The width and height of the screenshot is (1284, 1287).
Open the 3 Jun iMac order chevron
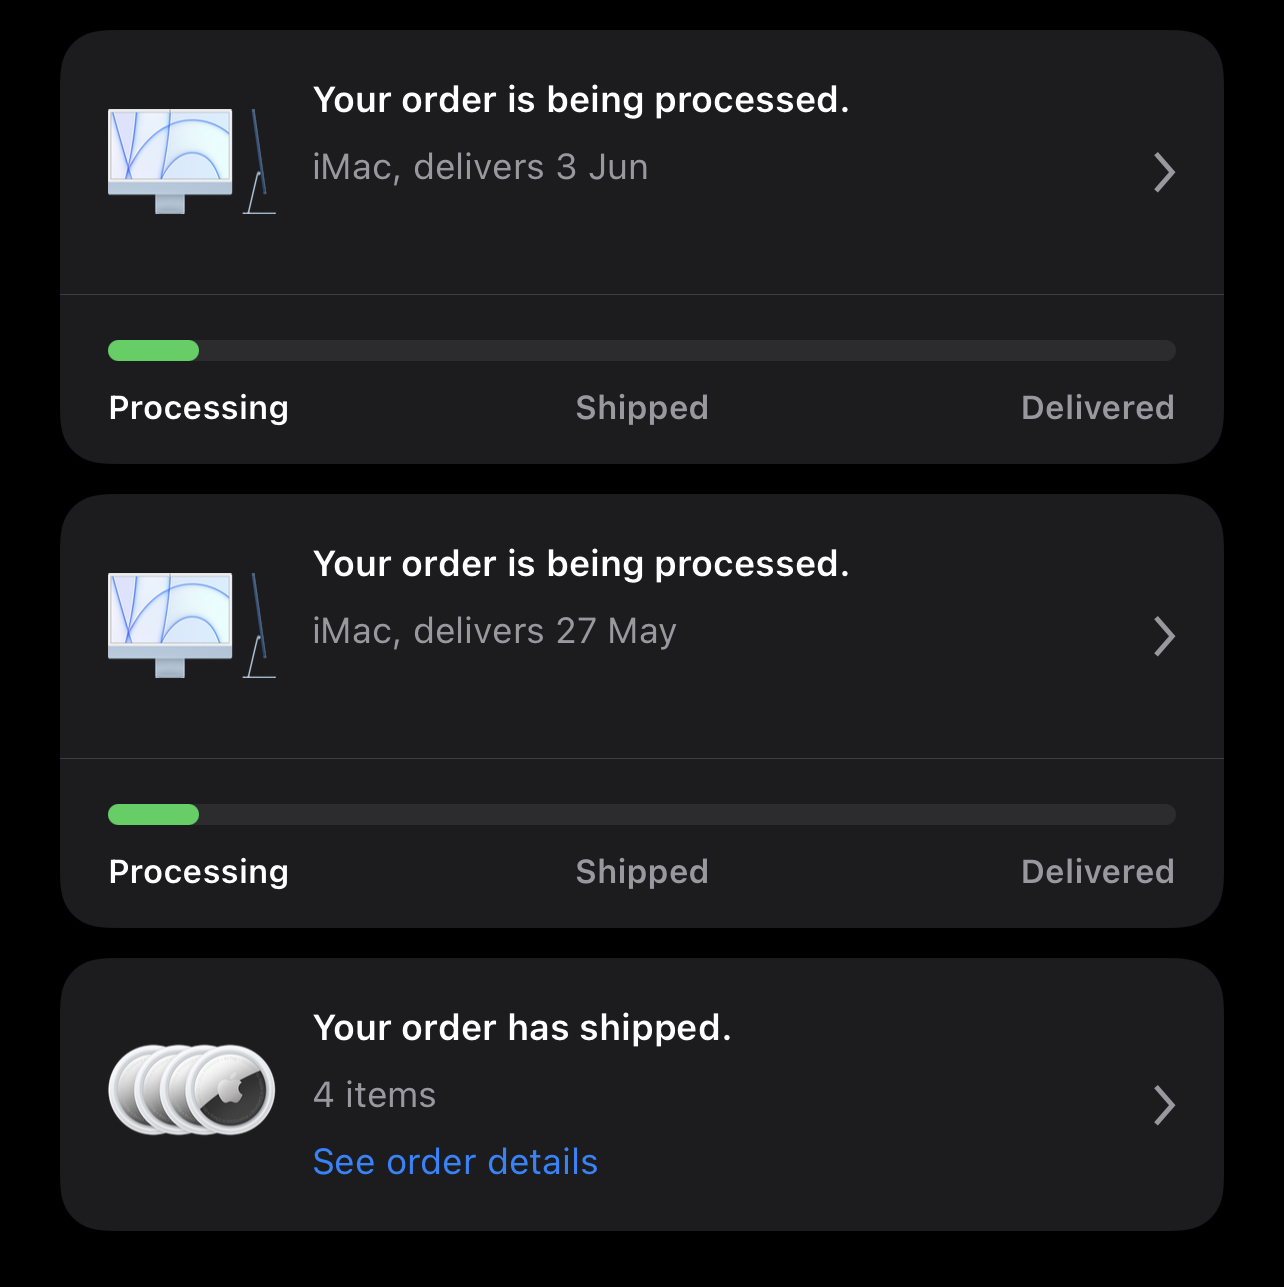pyautogui.click(x=1163, y=172)
